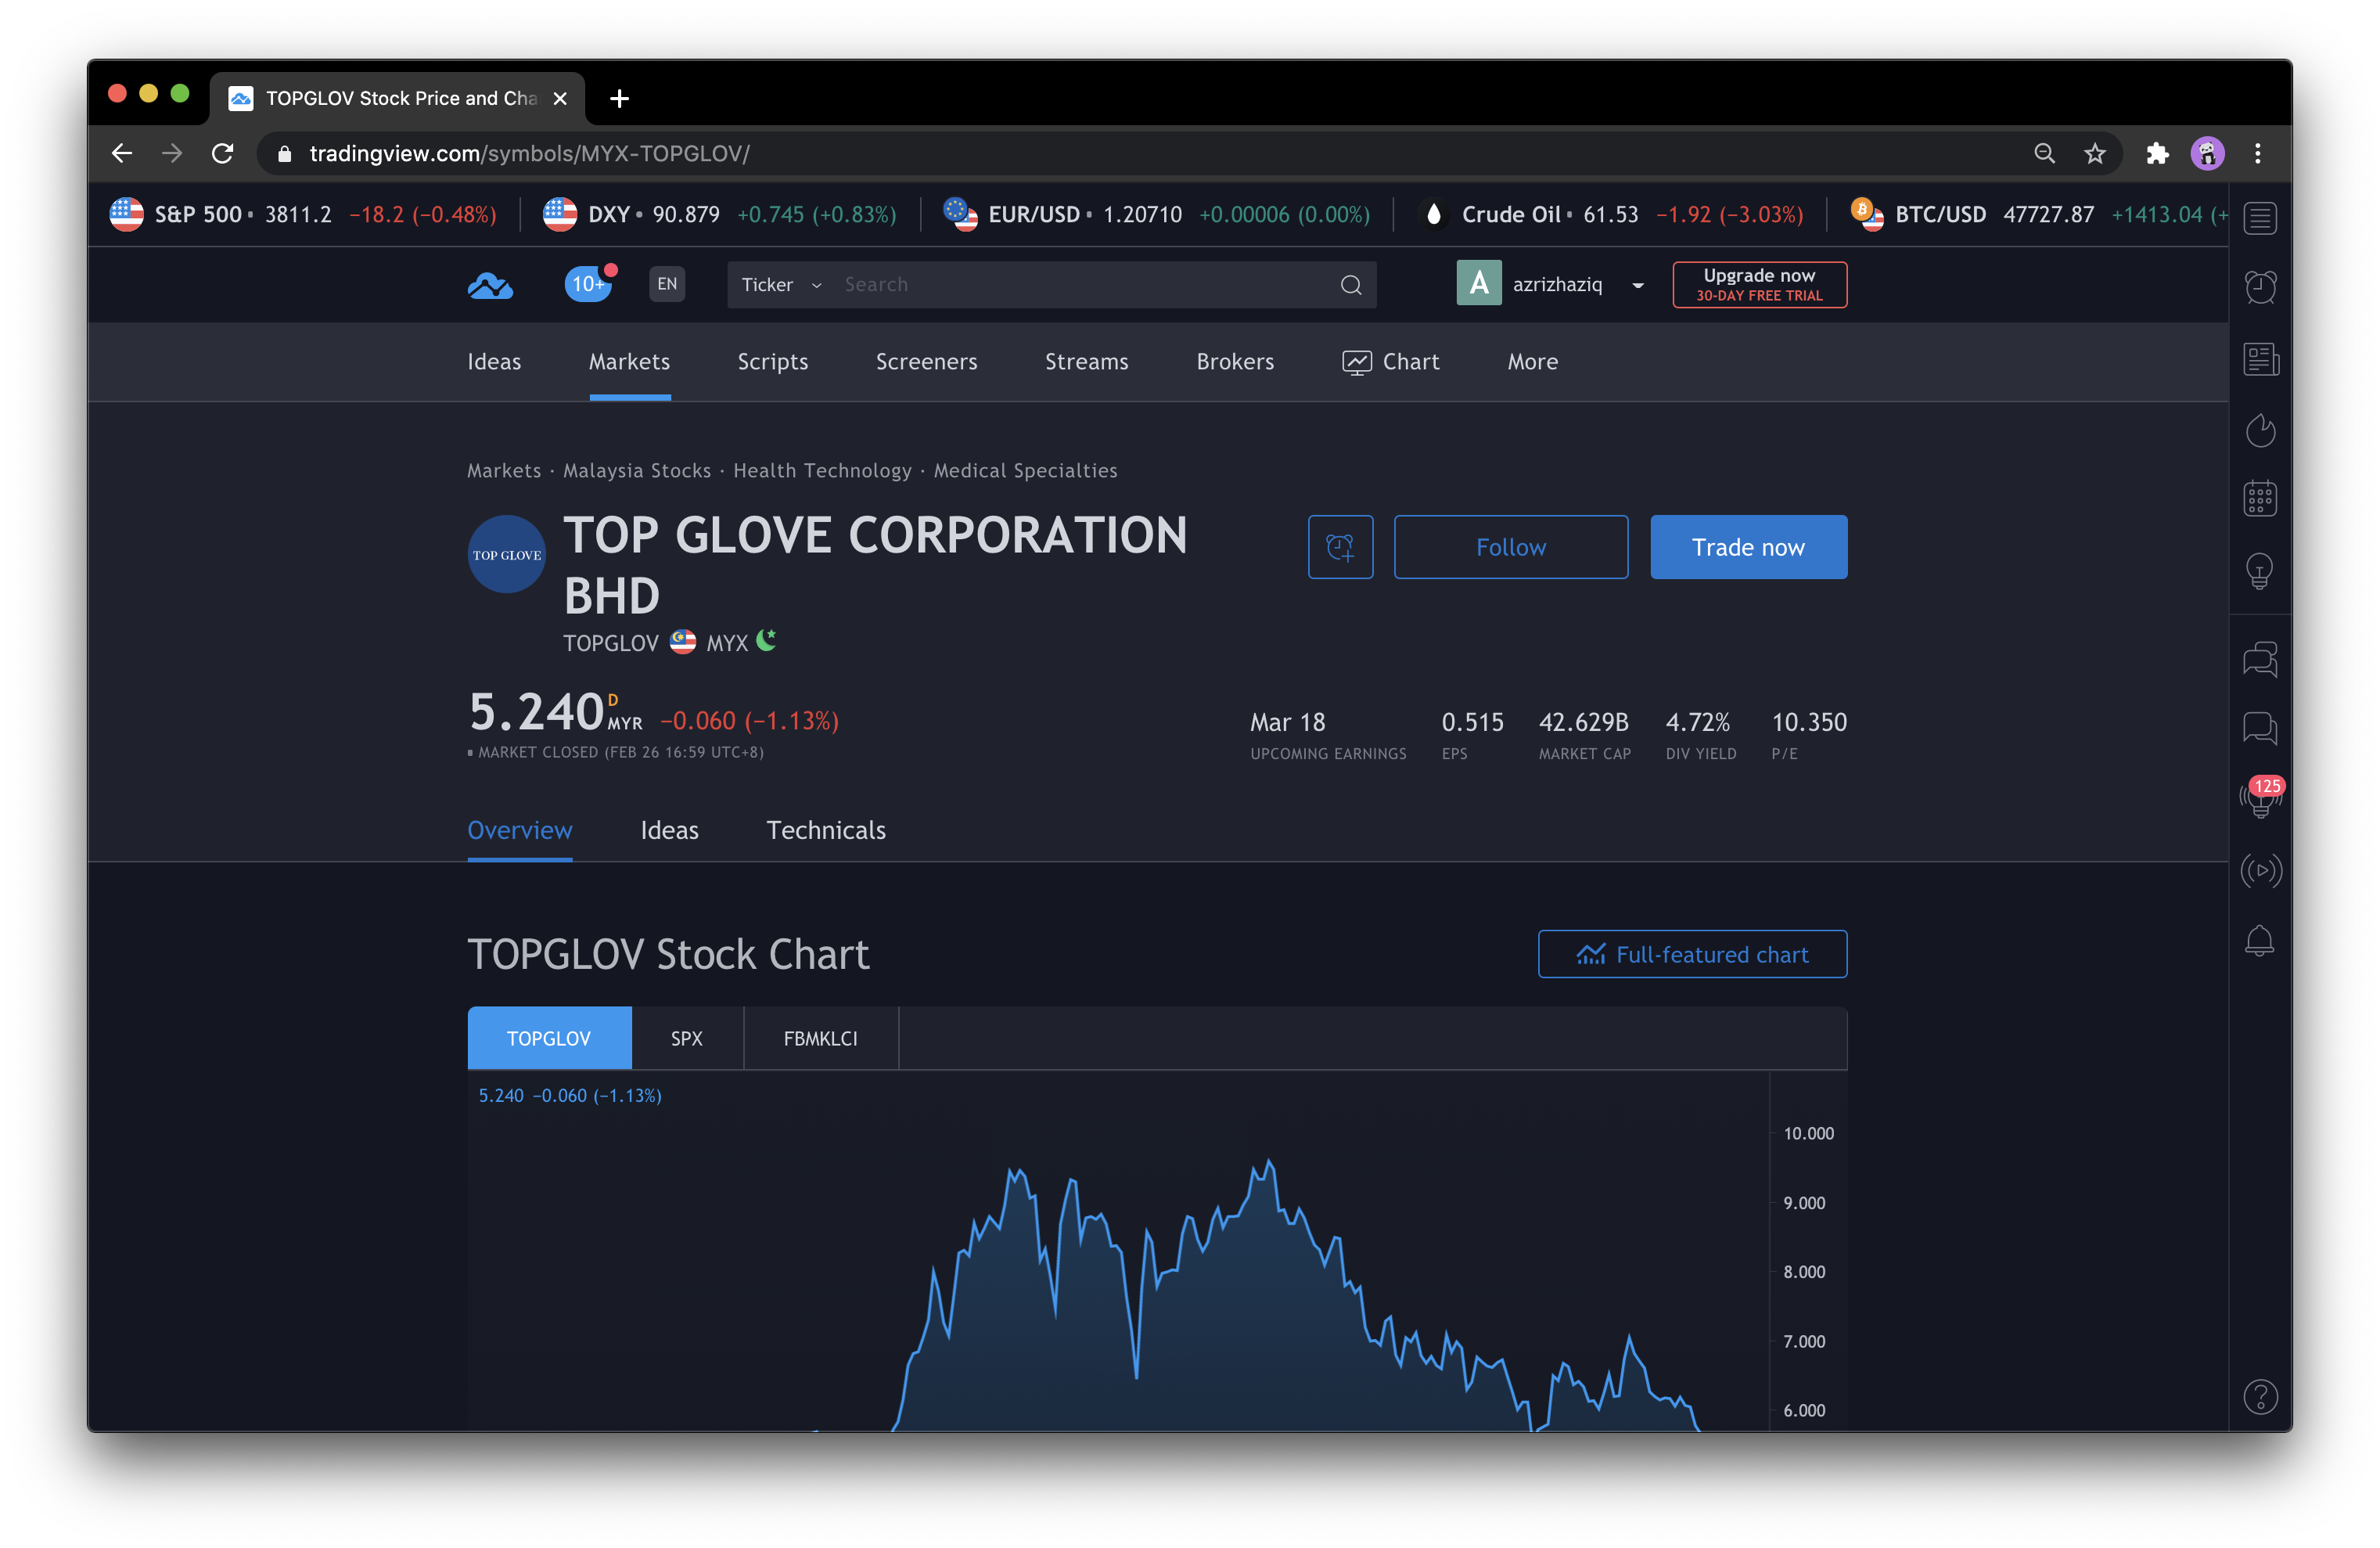
Task: Click the add alert button beside Follow
Action: point(1340,547)
